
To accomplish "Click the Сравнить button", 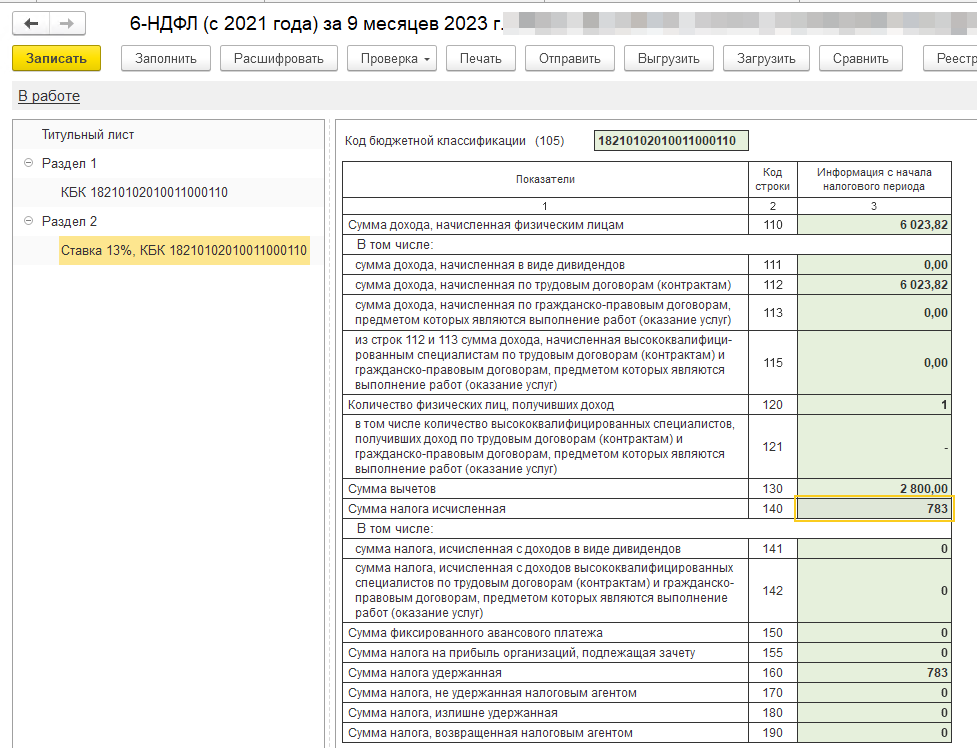I will click(x=860, y=59).
